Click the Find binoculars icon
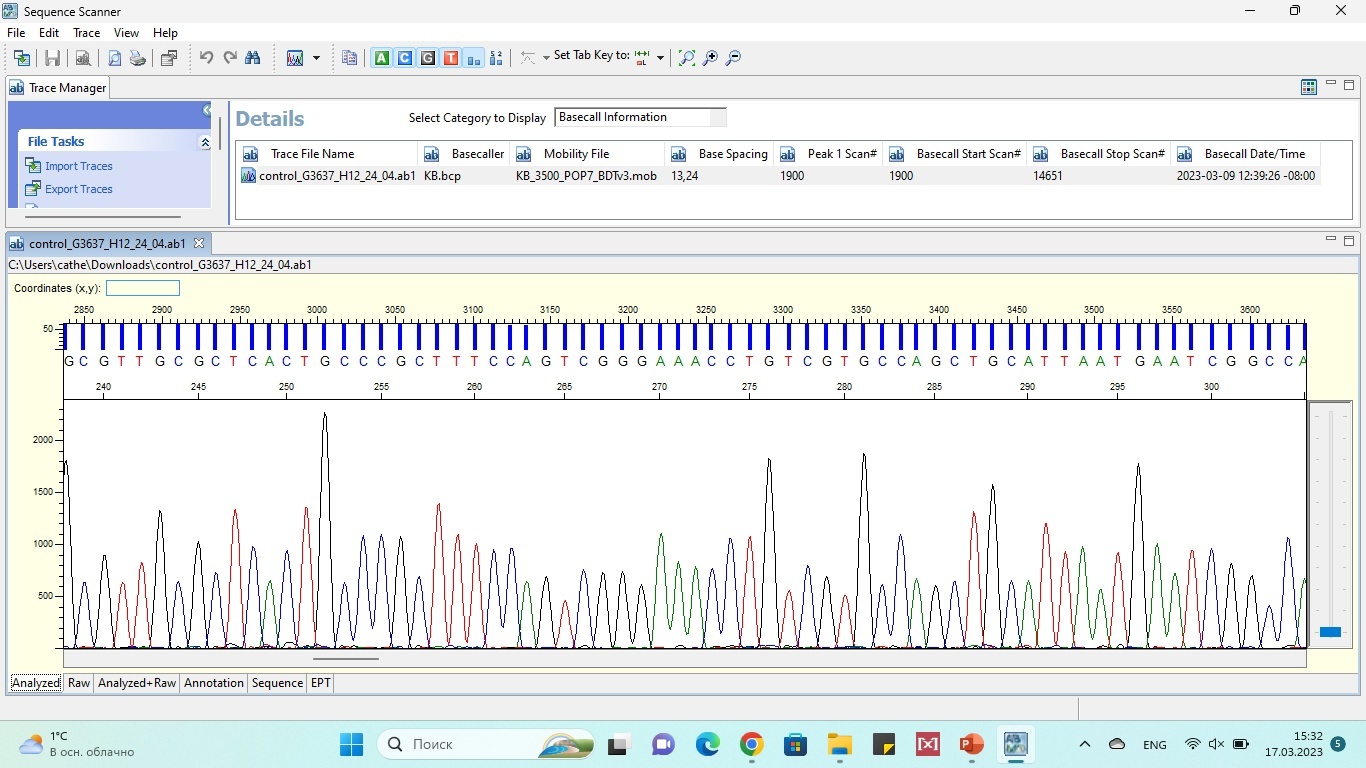Viewport: 1366px width, 768px height. (x=253, y=58)
